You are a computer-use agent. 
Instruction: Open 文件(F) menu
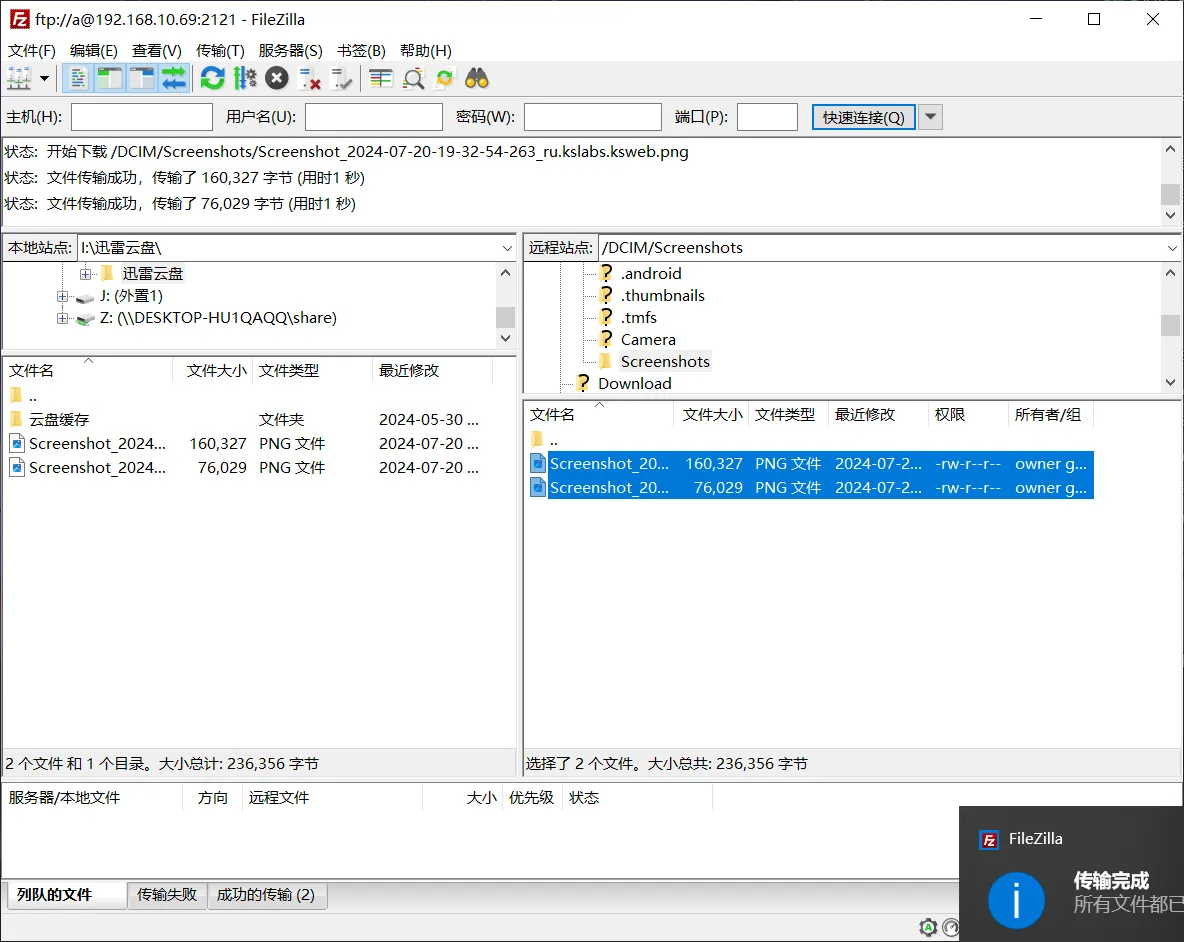pos(32,51)
